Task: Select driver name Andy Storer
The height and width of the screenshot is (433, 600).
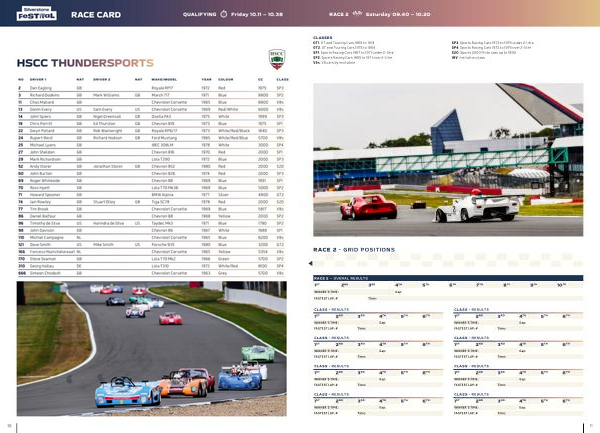Action: [x=41, y=166]
